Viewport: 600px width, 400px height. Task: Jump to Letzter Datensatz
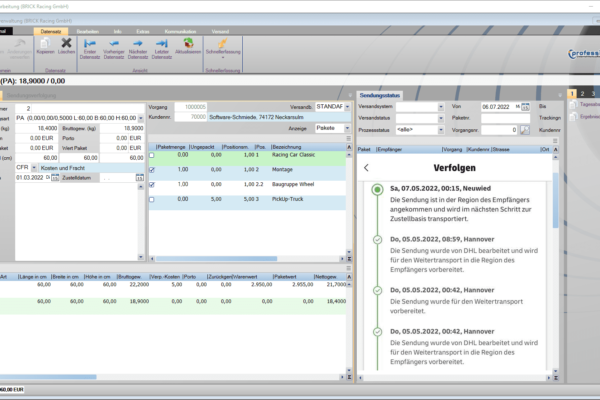pyautogui.click(x=162, y=46)
